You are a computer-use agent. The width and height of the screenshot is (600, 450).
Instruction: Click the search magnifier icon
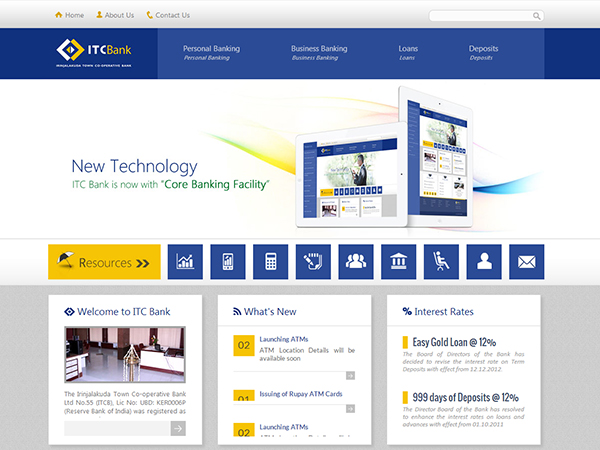(x=537, y=16)
